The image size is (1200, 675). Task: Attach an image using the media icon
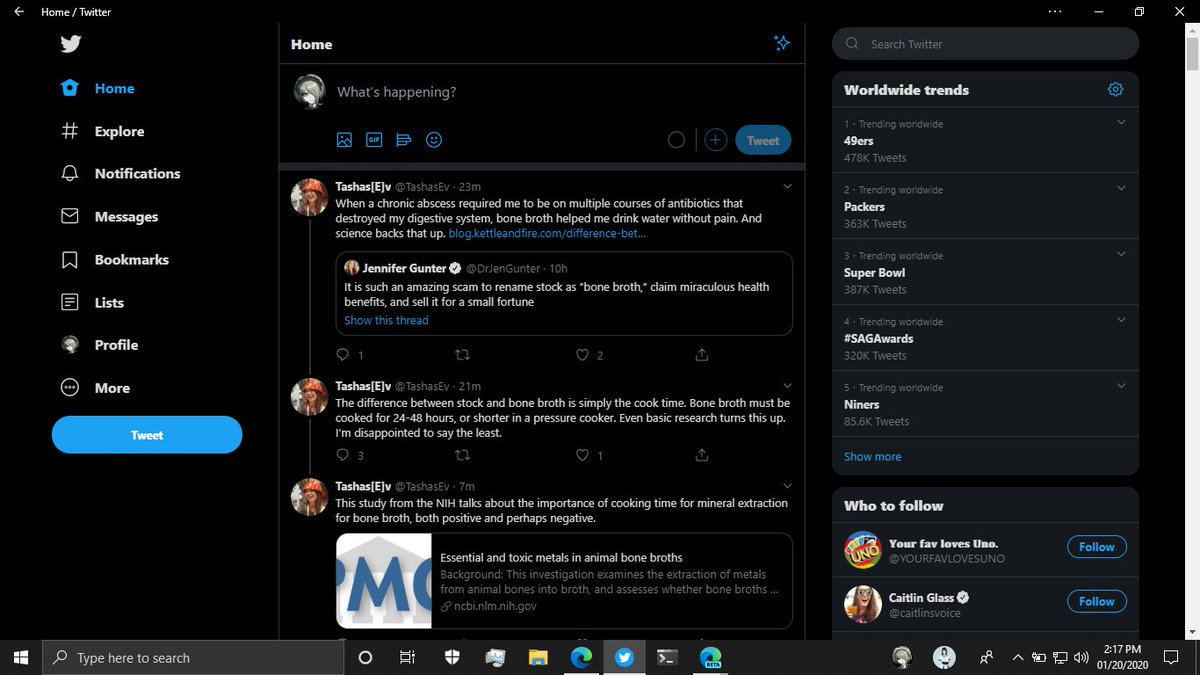pos(344,140)
